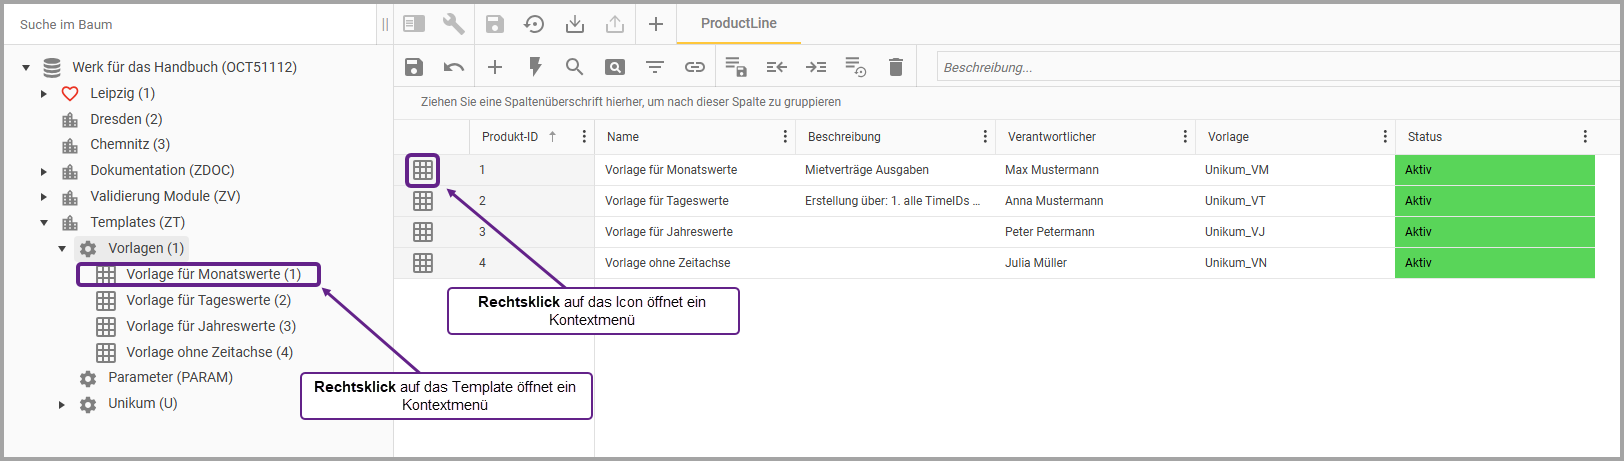Select Vorlage für Tageswerte (2) in tree
Image resolution: width=1624 pixels, height=461 pixels.
pos(208,300)
